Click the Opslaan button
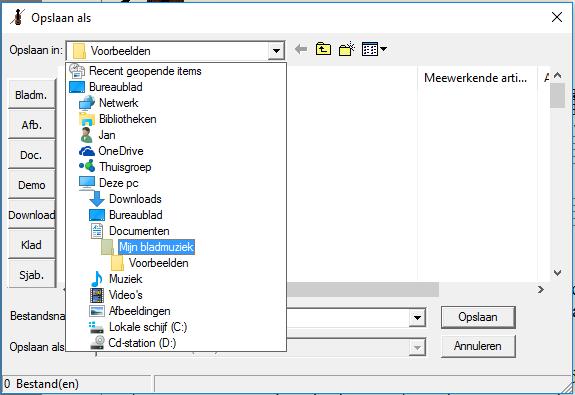Screen dimensions: 575x395 (x=478, y=317)
